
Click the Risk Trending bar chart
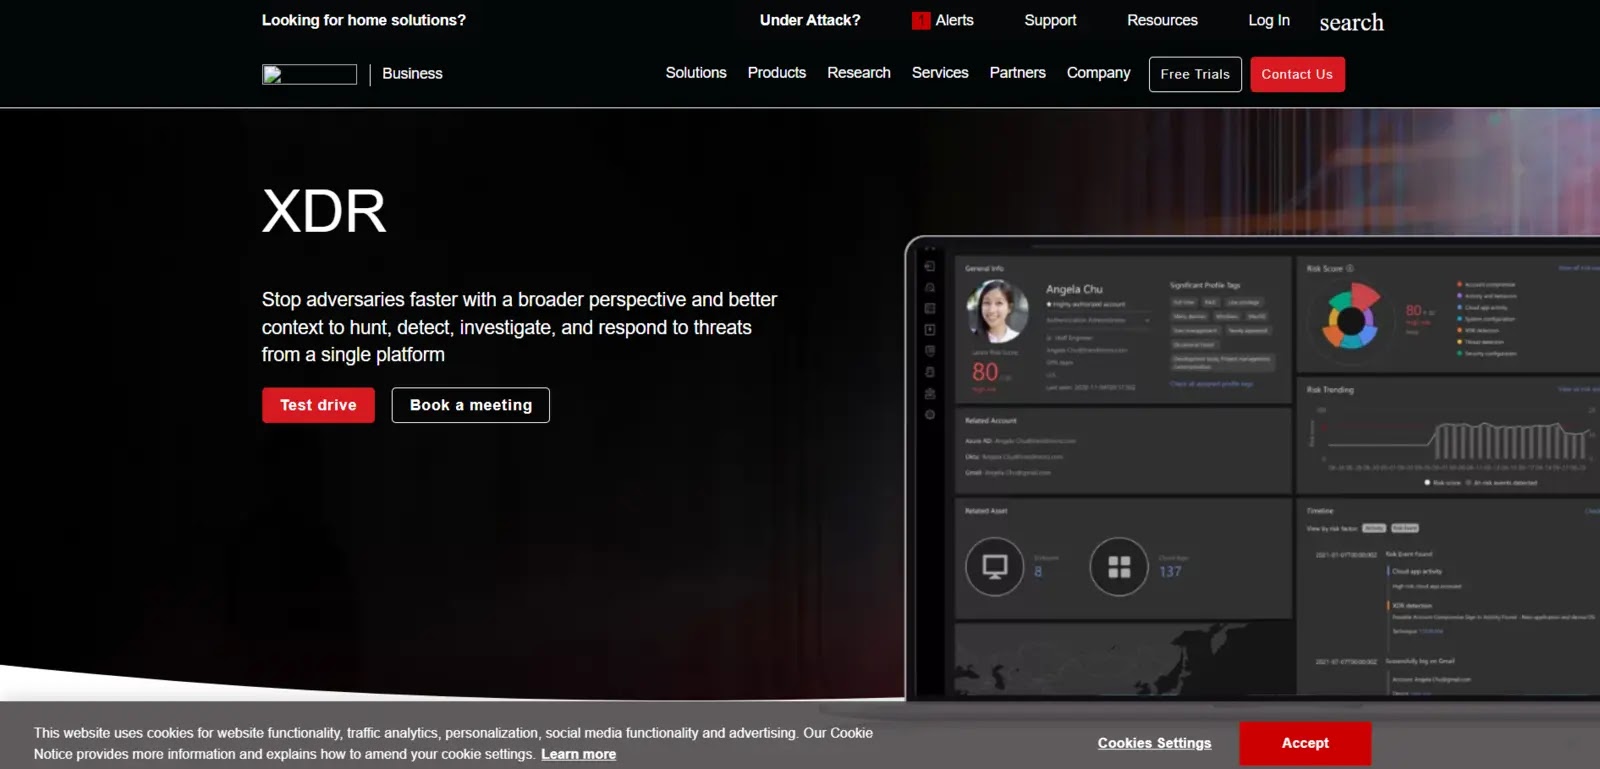click(1510, 441)
